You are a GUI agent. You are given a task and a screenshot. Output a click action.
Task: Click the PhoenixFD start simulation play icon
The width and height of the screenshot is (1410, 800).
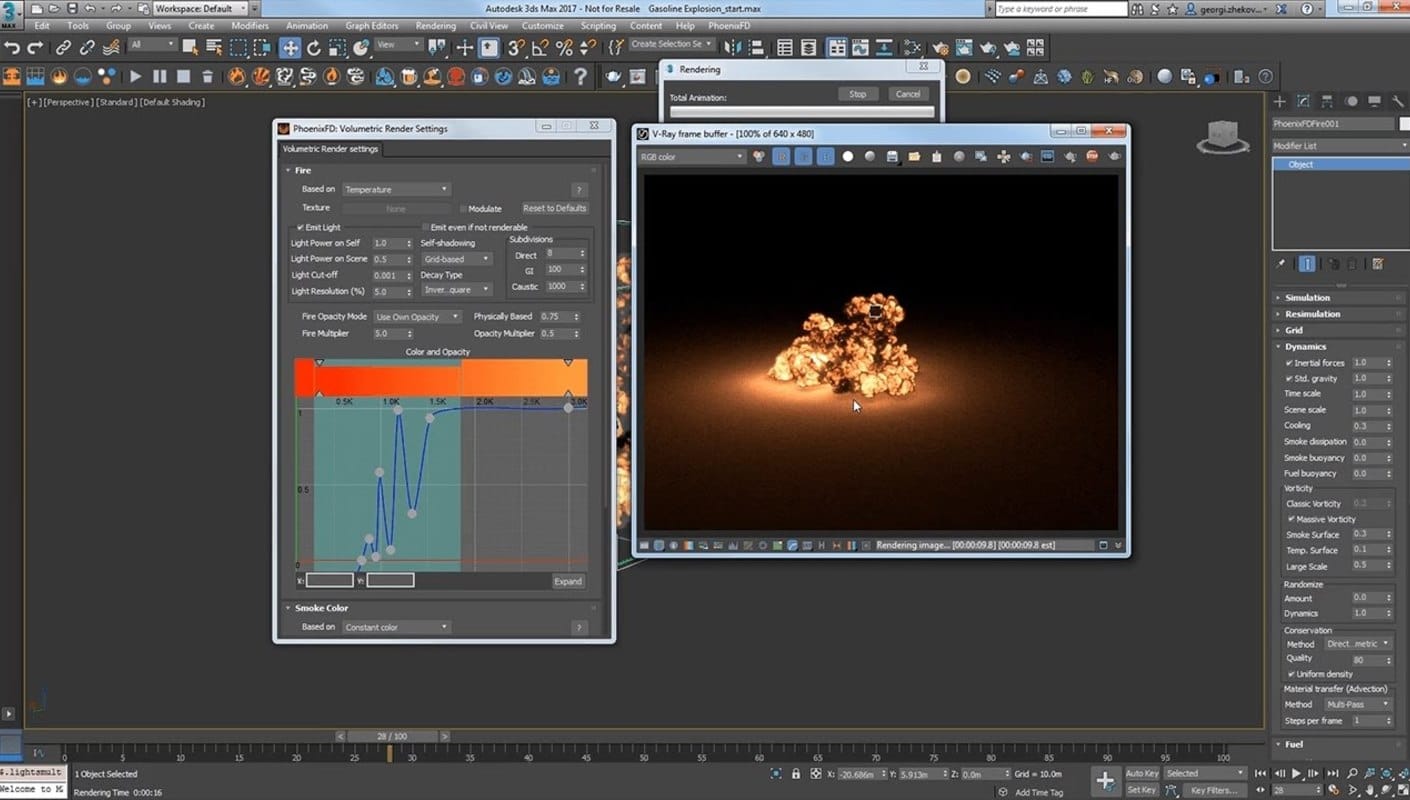tap(135, 76)
